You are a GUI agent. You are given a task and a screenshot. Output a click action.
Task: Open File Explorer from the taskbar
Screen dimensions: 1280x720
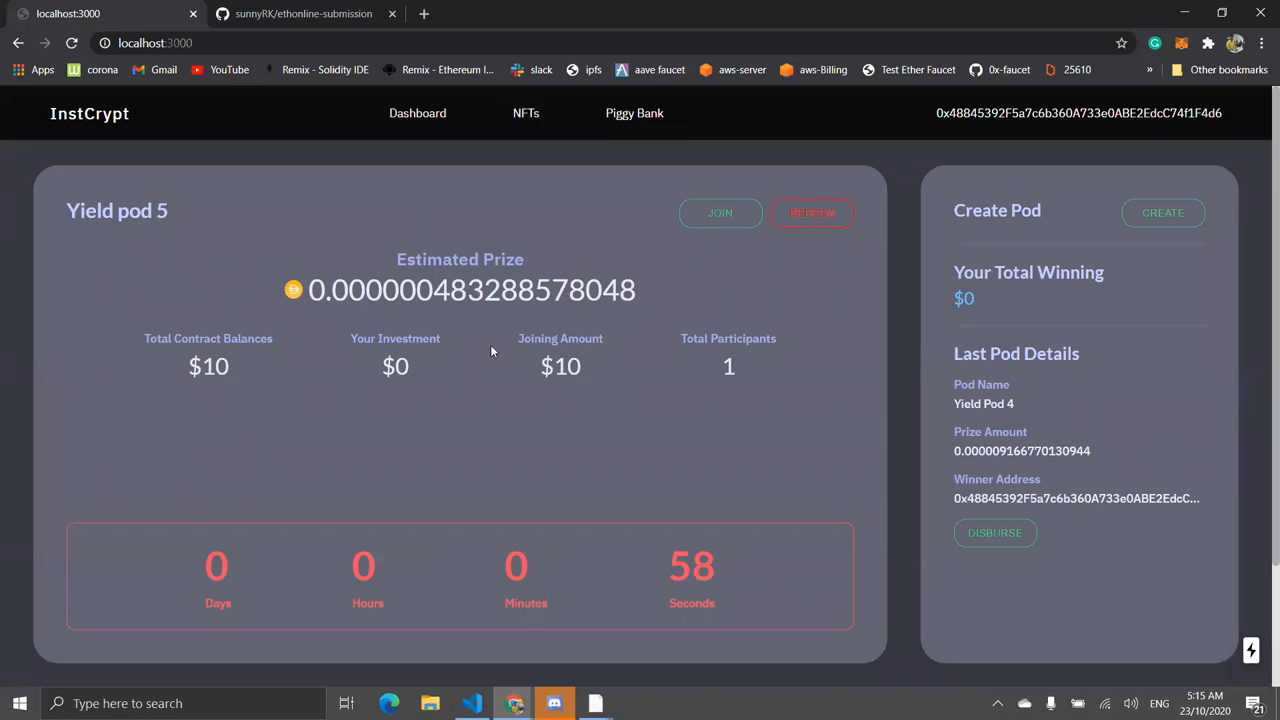(430, 703)
